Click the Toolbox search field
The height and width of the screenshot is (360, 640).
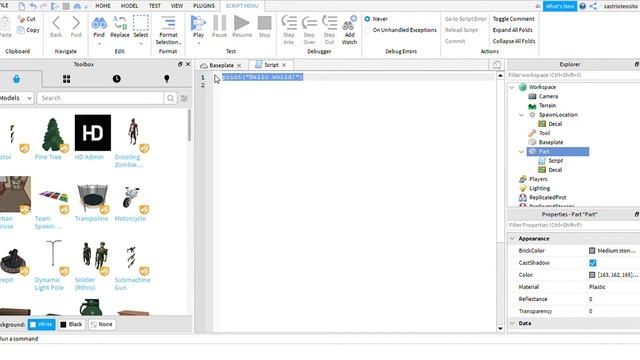100,98
